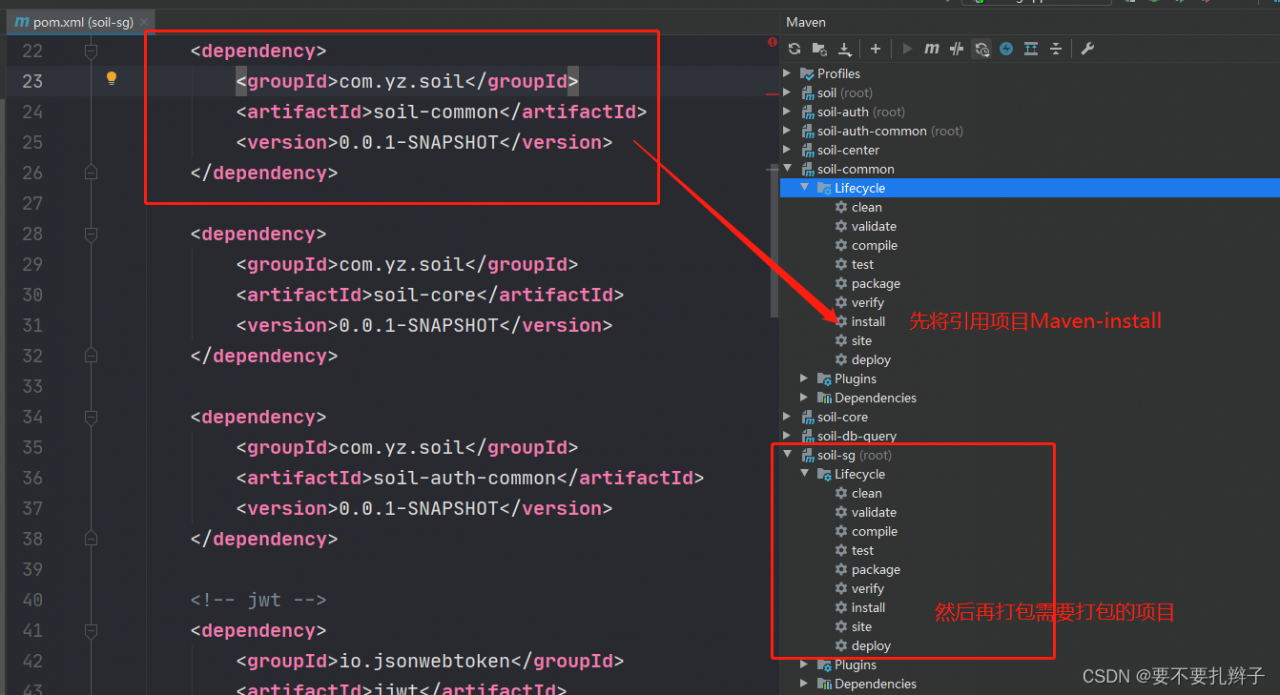Screen dimensions: 1280x695
Task: Toggle the highlighted reload-with-clock Maven icon
Action: click(982, 49)
